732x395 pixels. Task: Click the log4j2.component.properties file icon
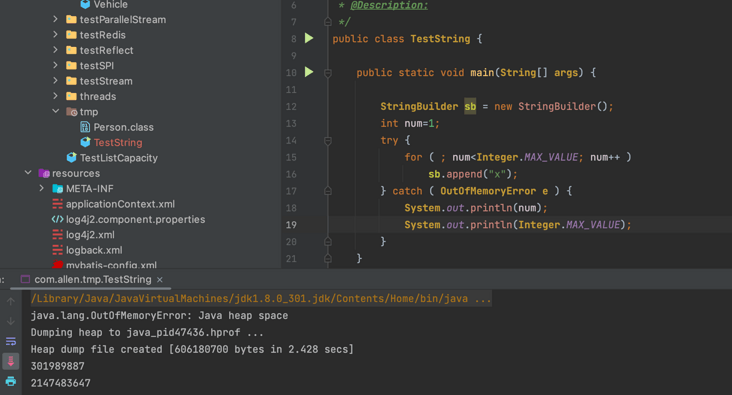[57, 219]
